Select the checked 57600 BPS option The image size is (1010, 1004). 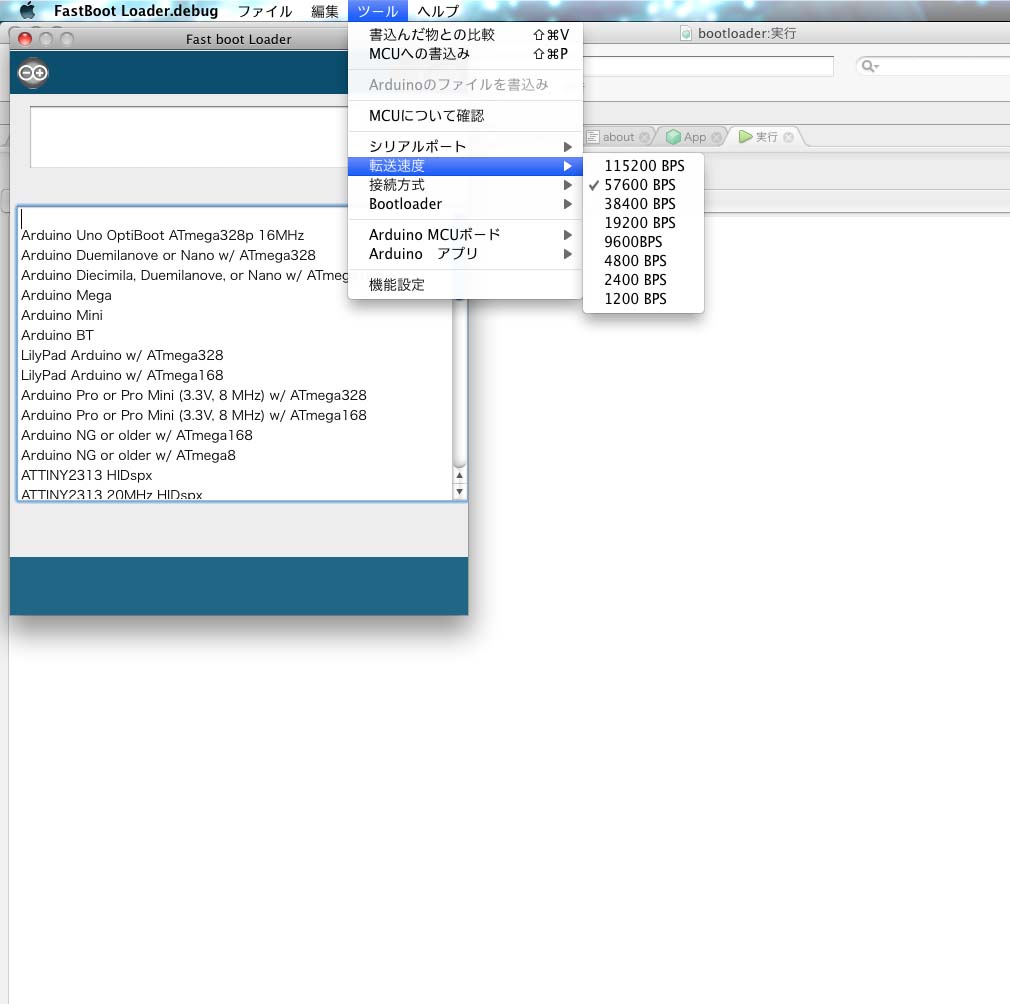tap(643, 185)
